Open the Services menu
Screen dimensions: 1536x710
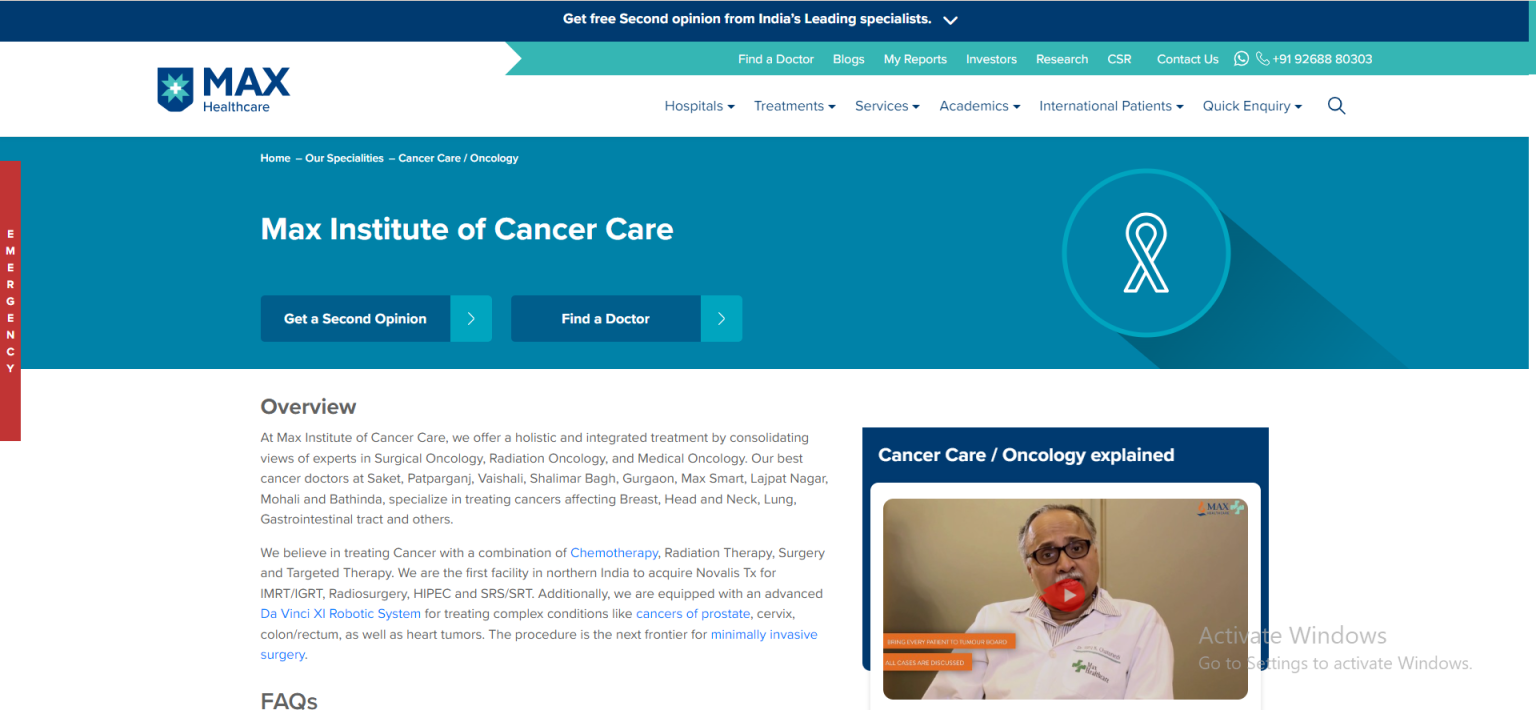(886, 105)
